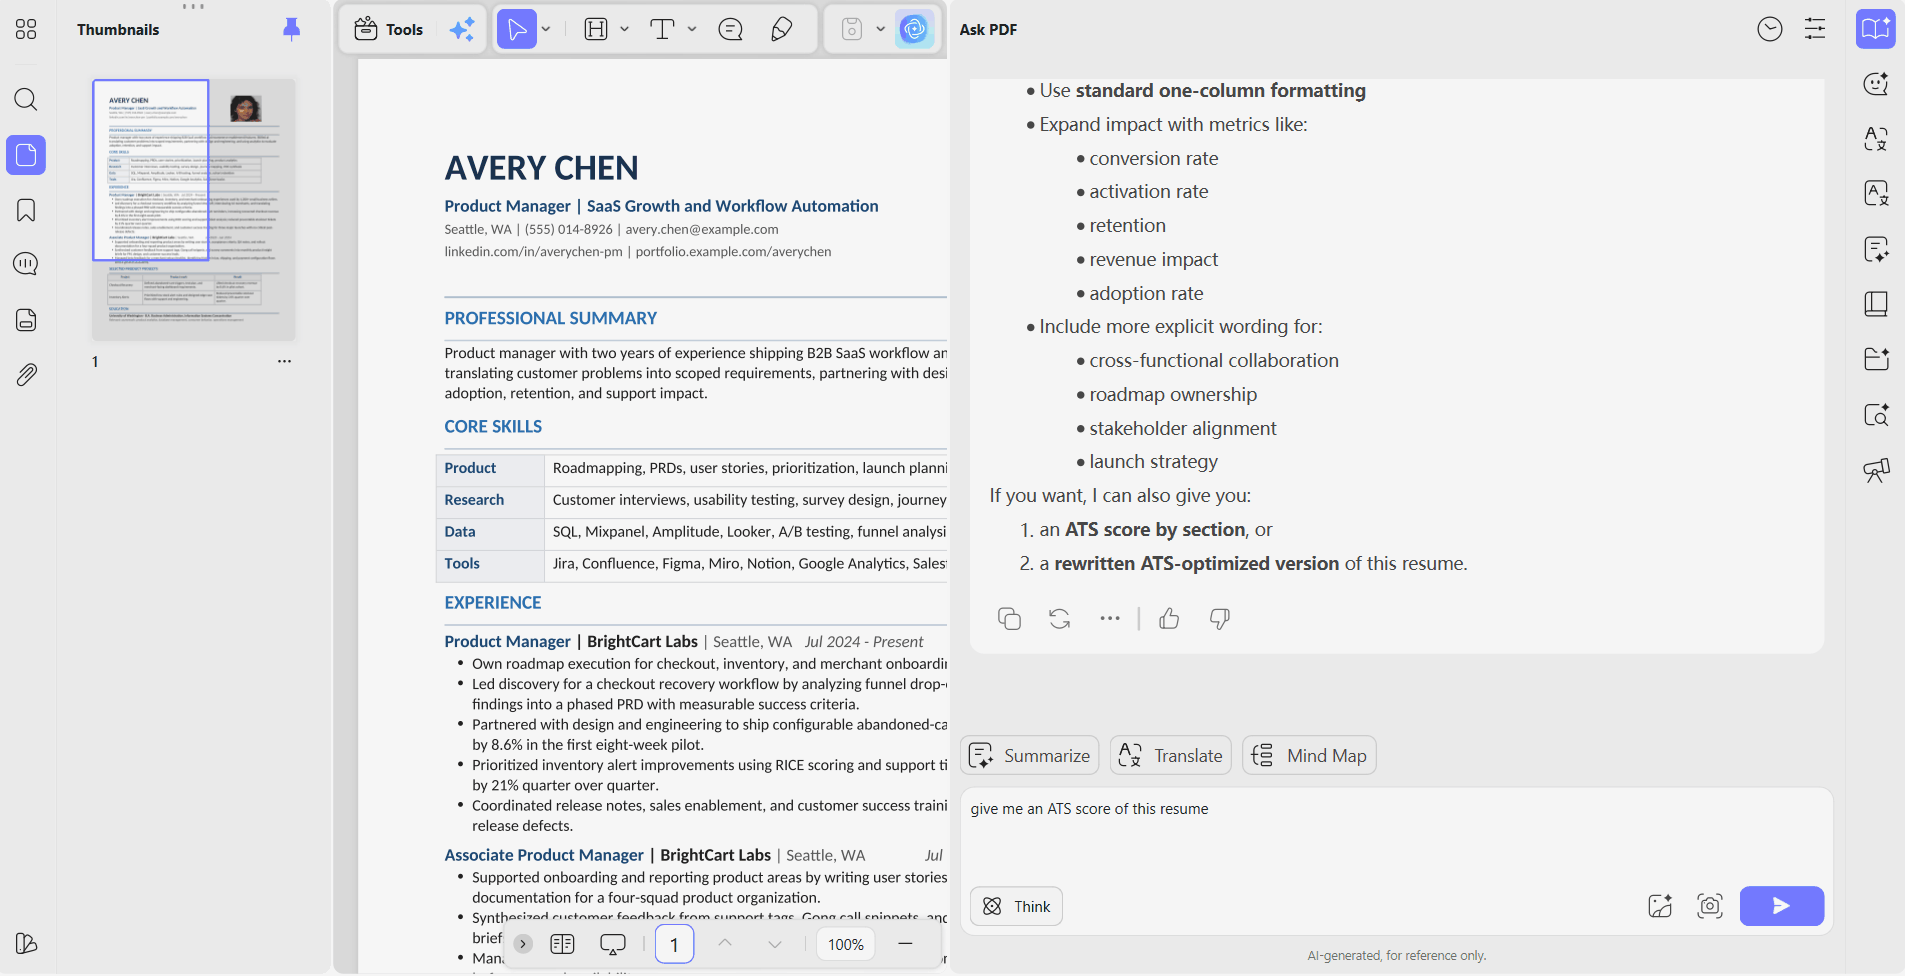Viewport: 1905px width, 976px height.
Task: Expand the selection tool dropdown arrow
Action: [546, 29]
